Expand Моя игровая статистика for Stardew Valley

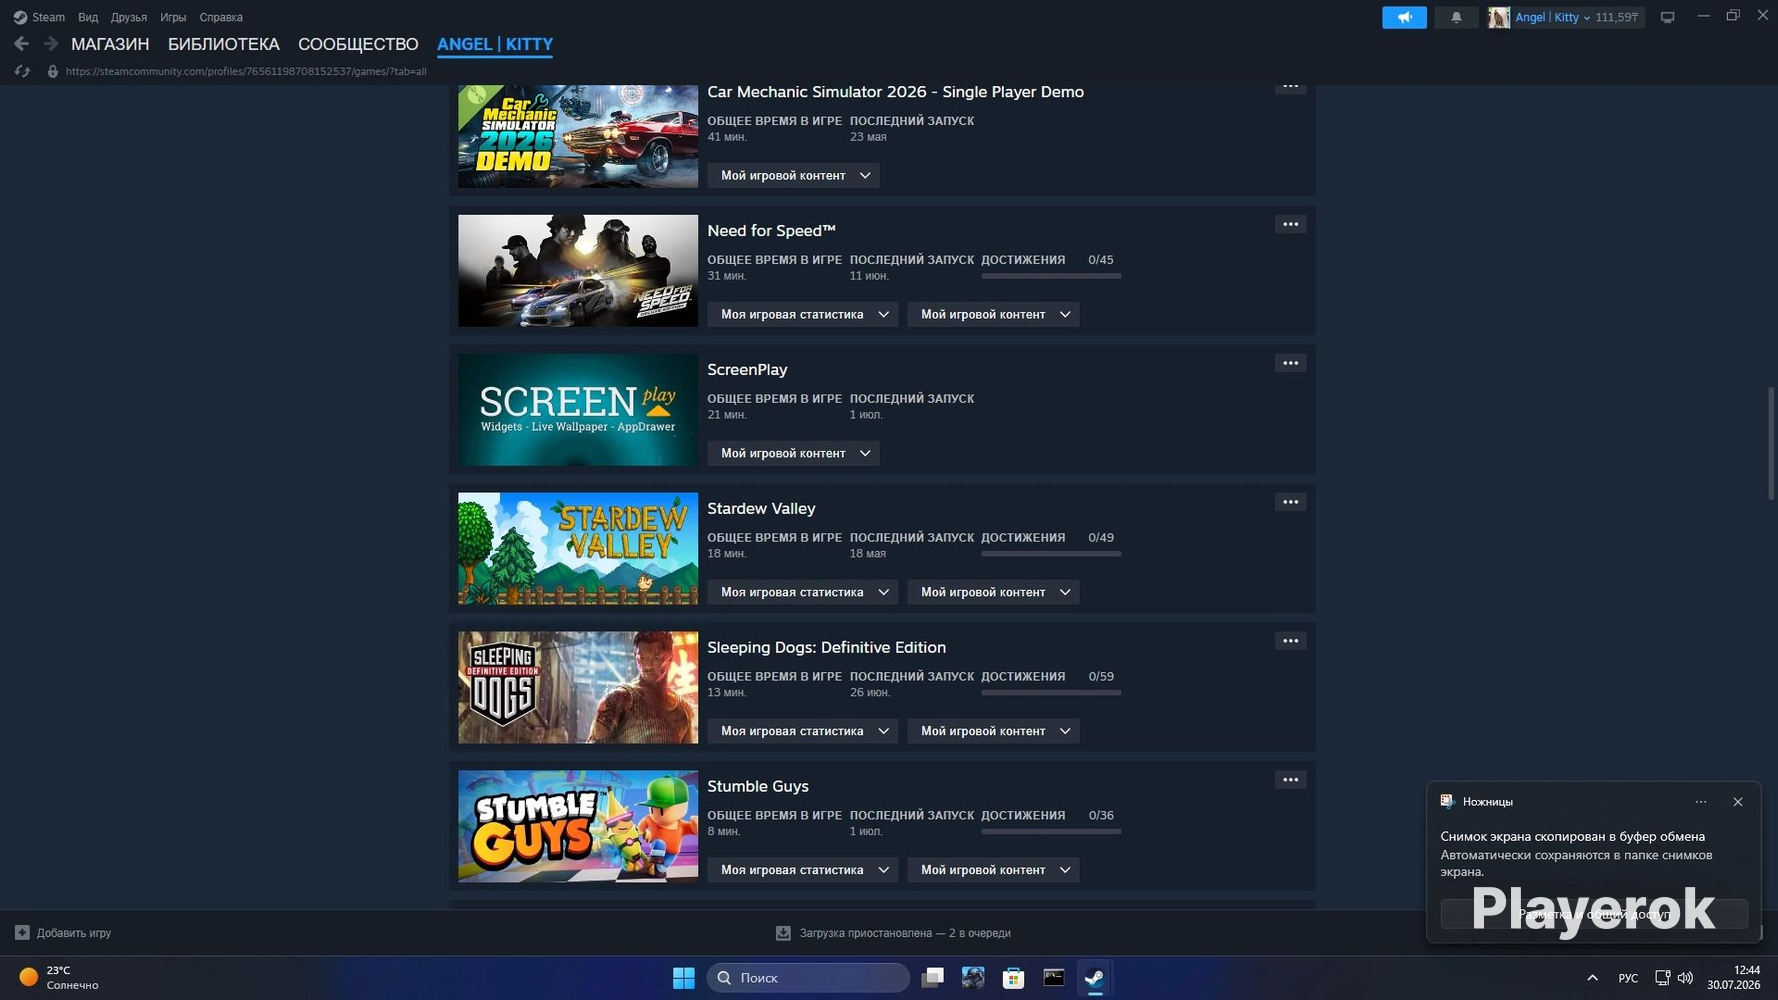coord(803,592)
